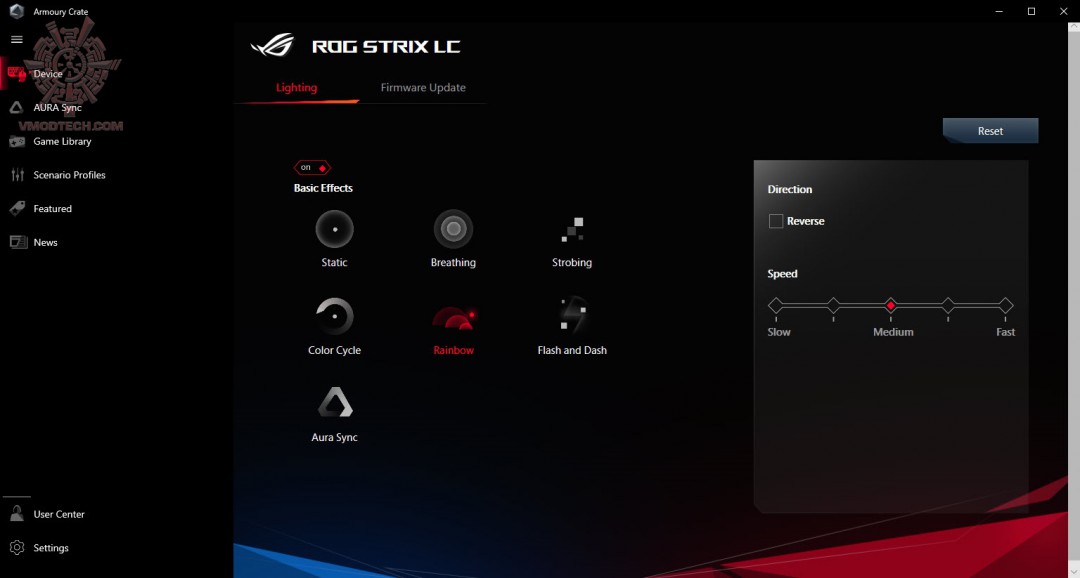Select the Flash and Dash effect

point(572,316)
